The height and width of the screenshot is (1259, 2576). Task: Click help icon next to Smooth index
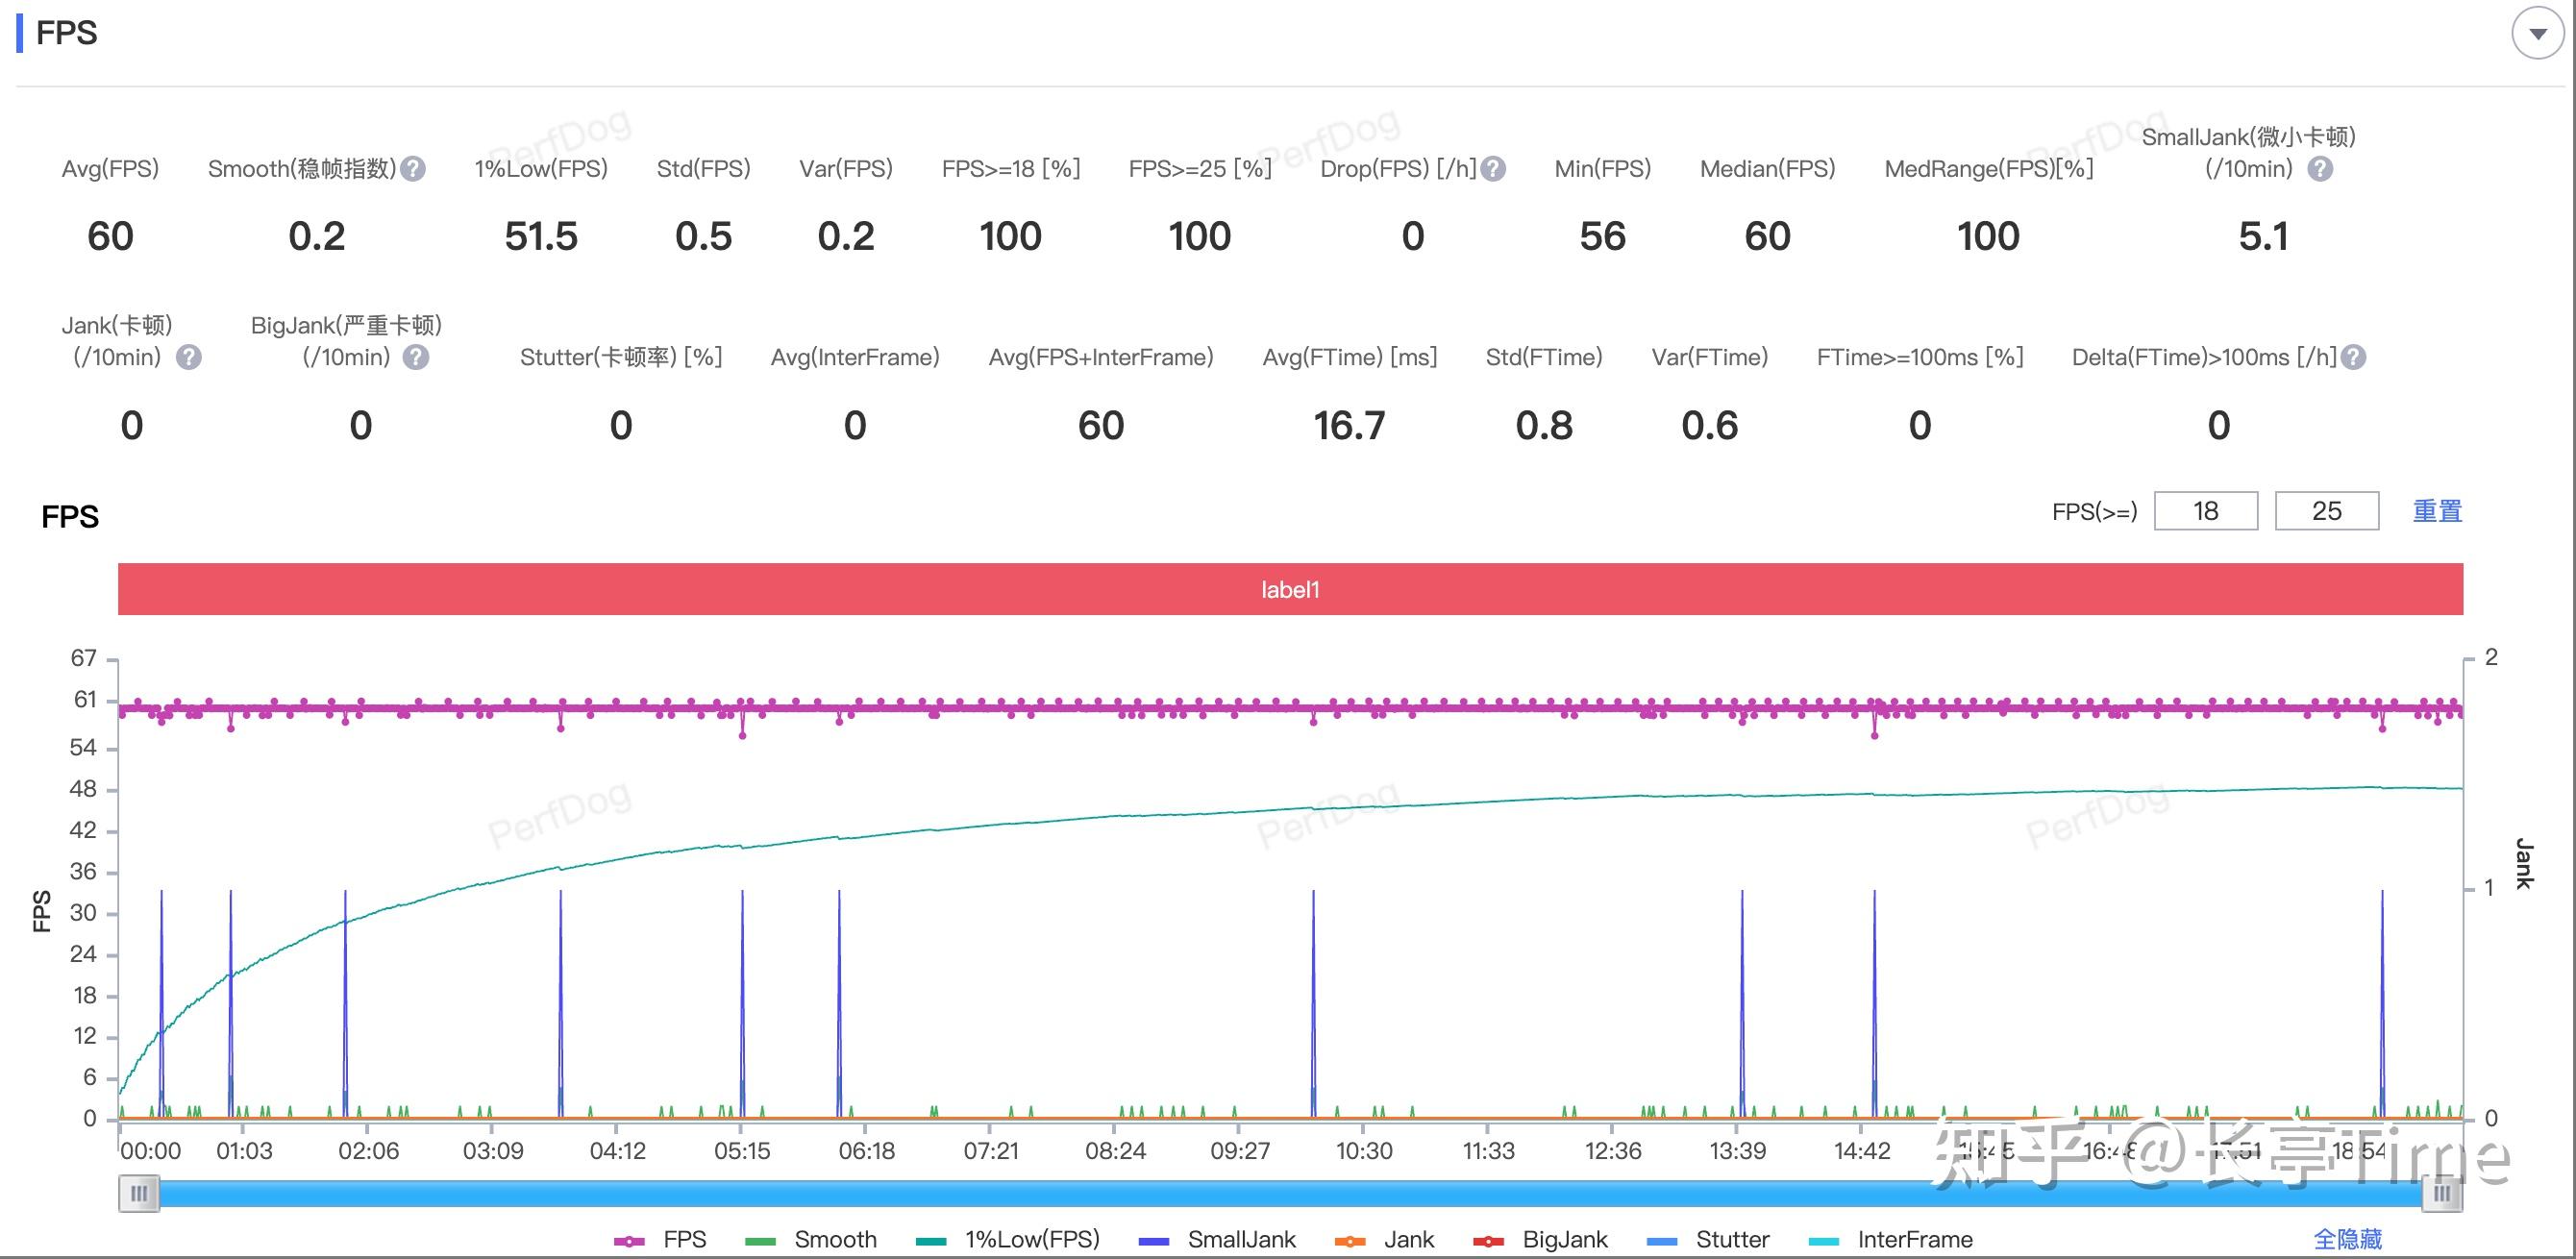[x=413, y=169]
